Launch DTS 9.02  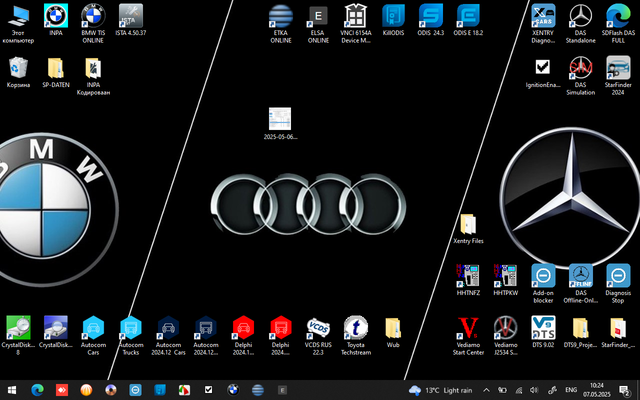543,332
